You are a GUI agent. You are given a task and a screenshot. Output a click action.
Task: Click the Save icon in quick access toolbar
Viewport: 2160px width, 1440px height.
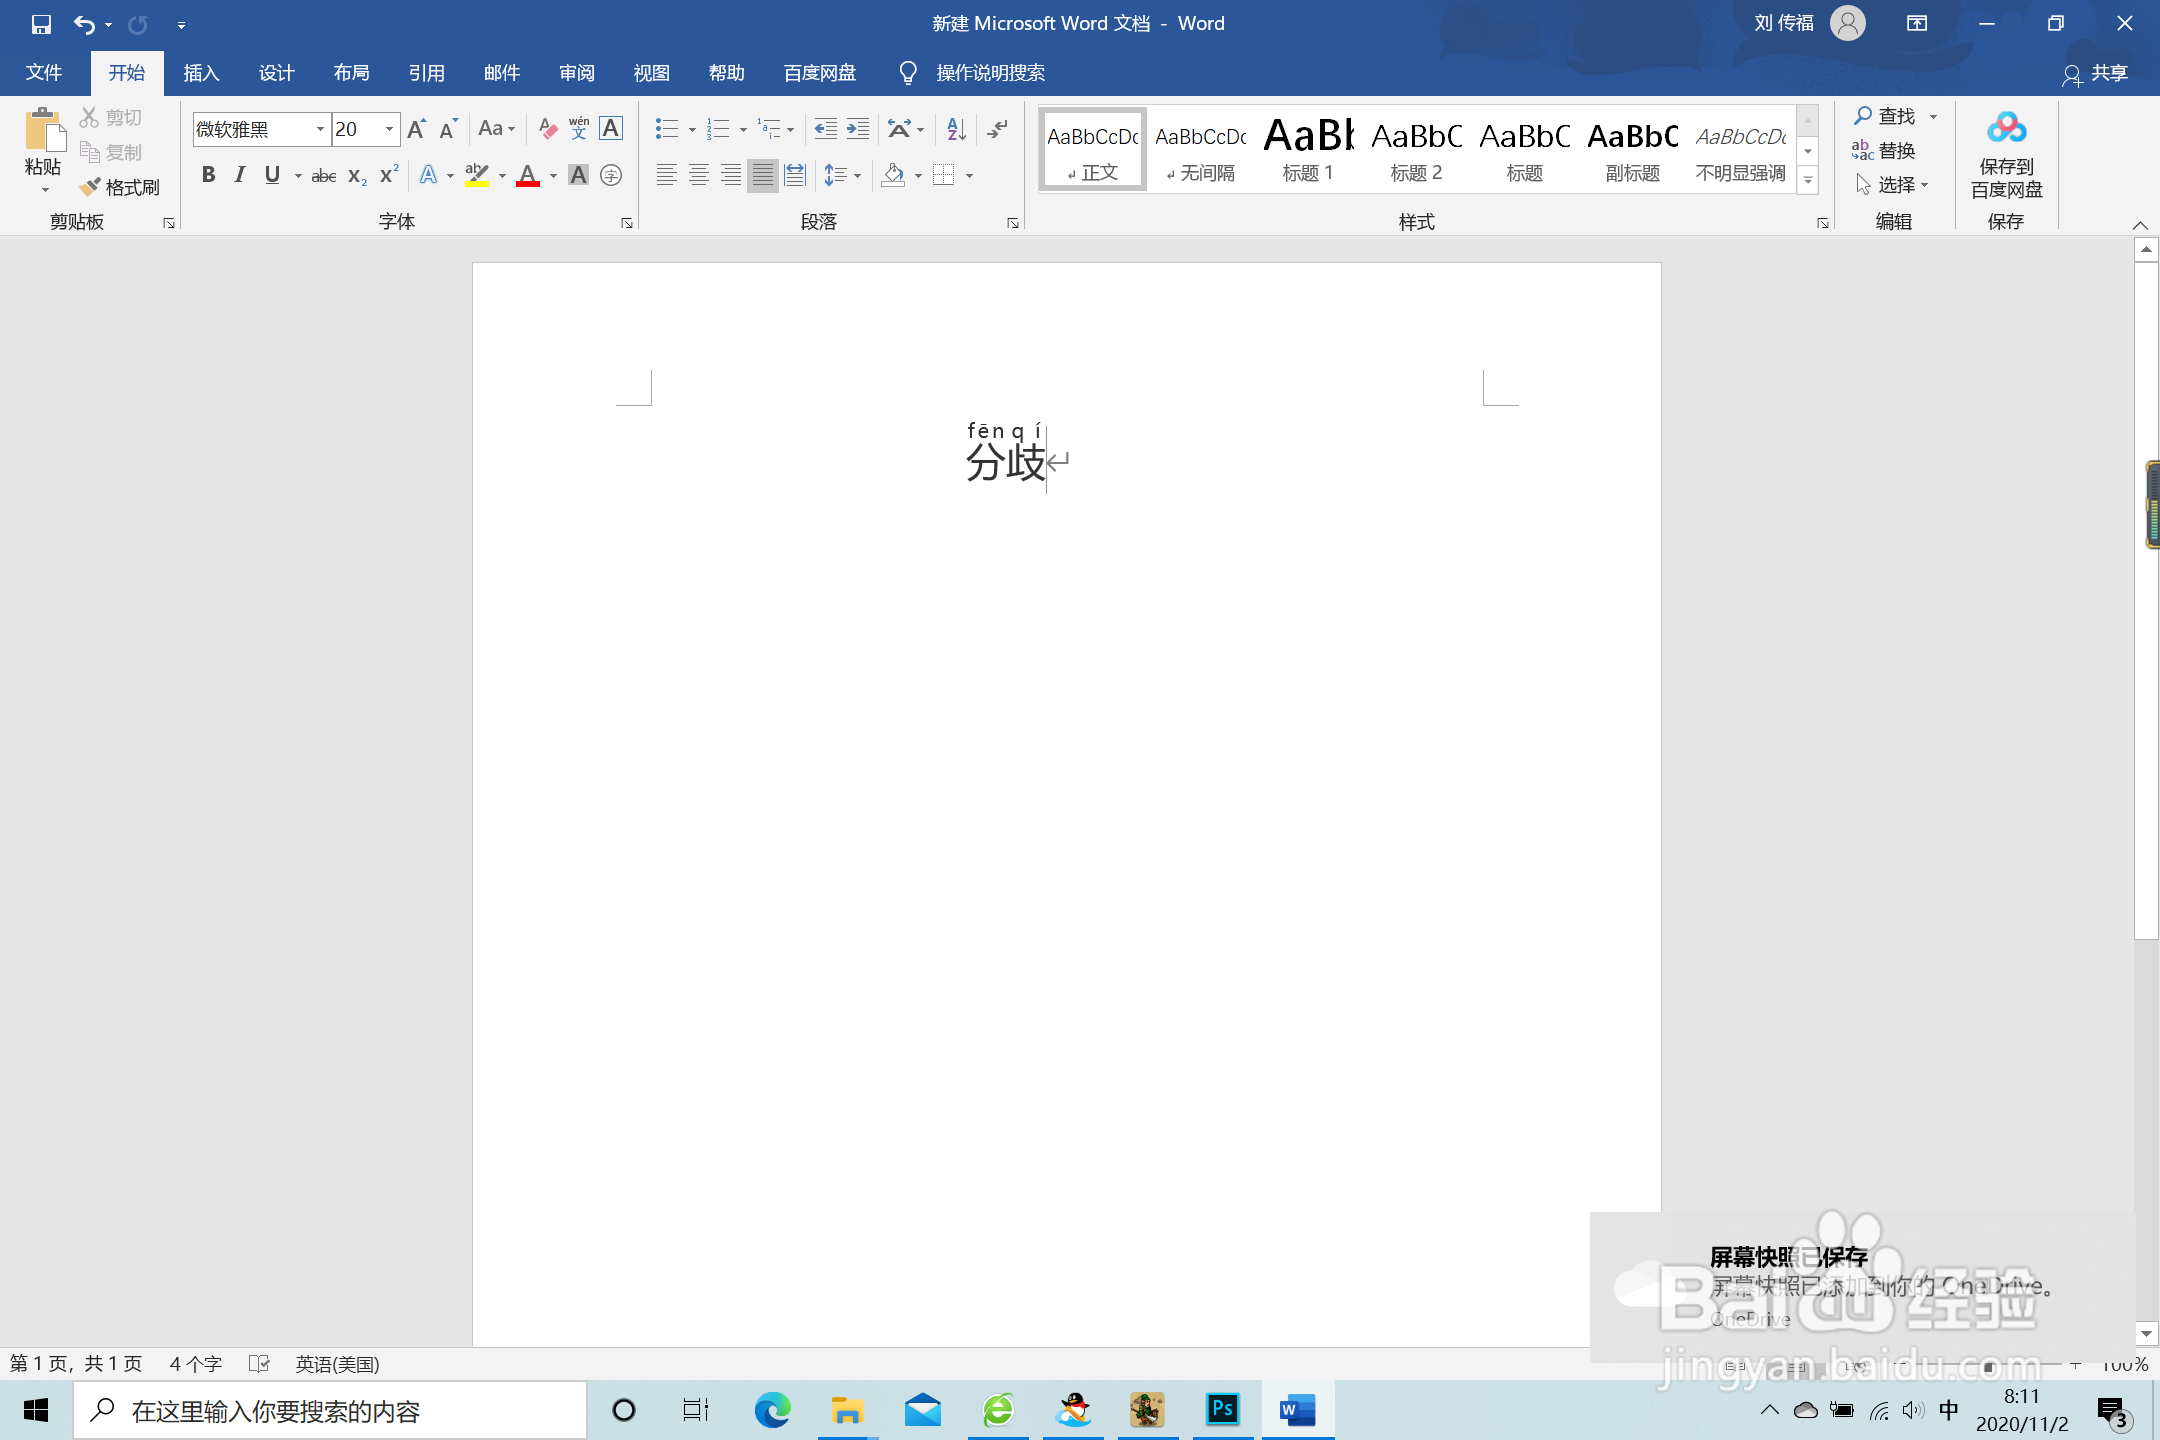(x=41, y=24)
